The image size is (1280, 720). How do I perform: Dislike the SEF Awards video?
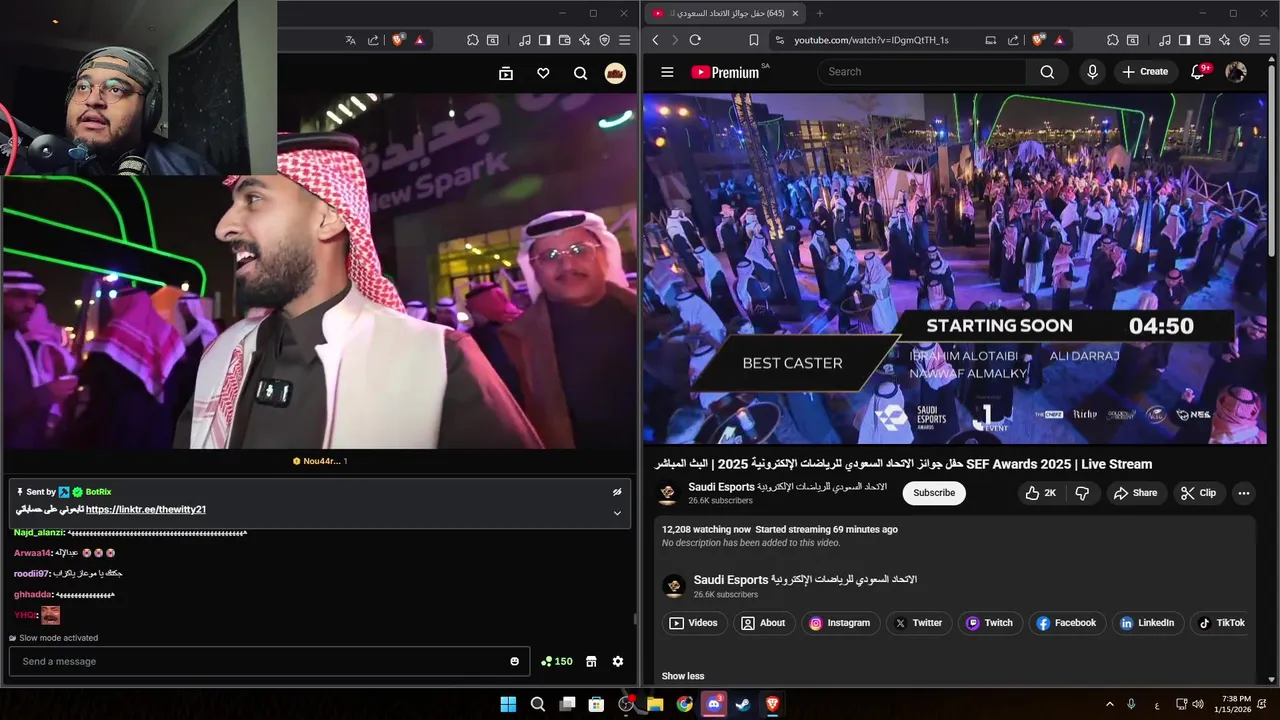pos(1082,493)
